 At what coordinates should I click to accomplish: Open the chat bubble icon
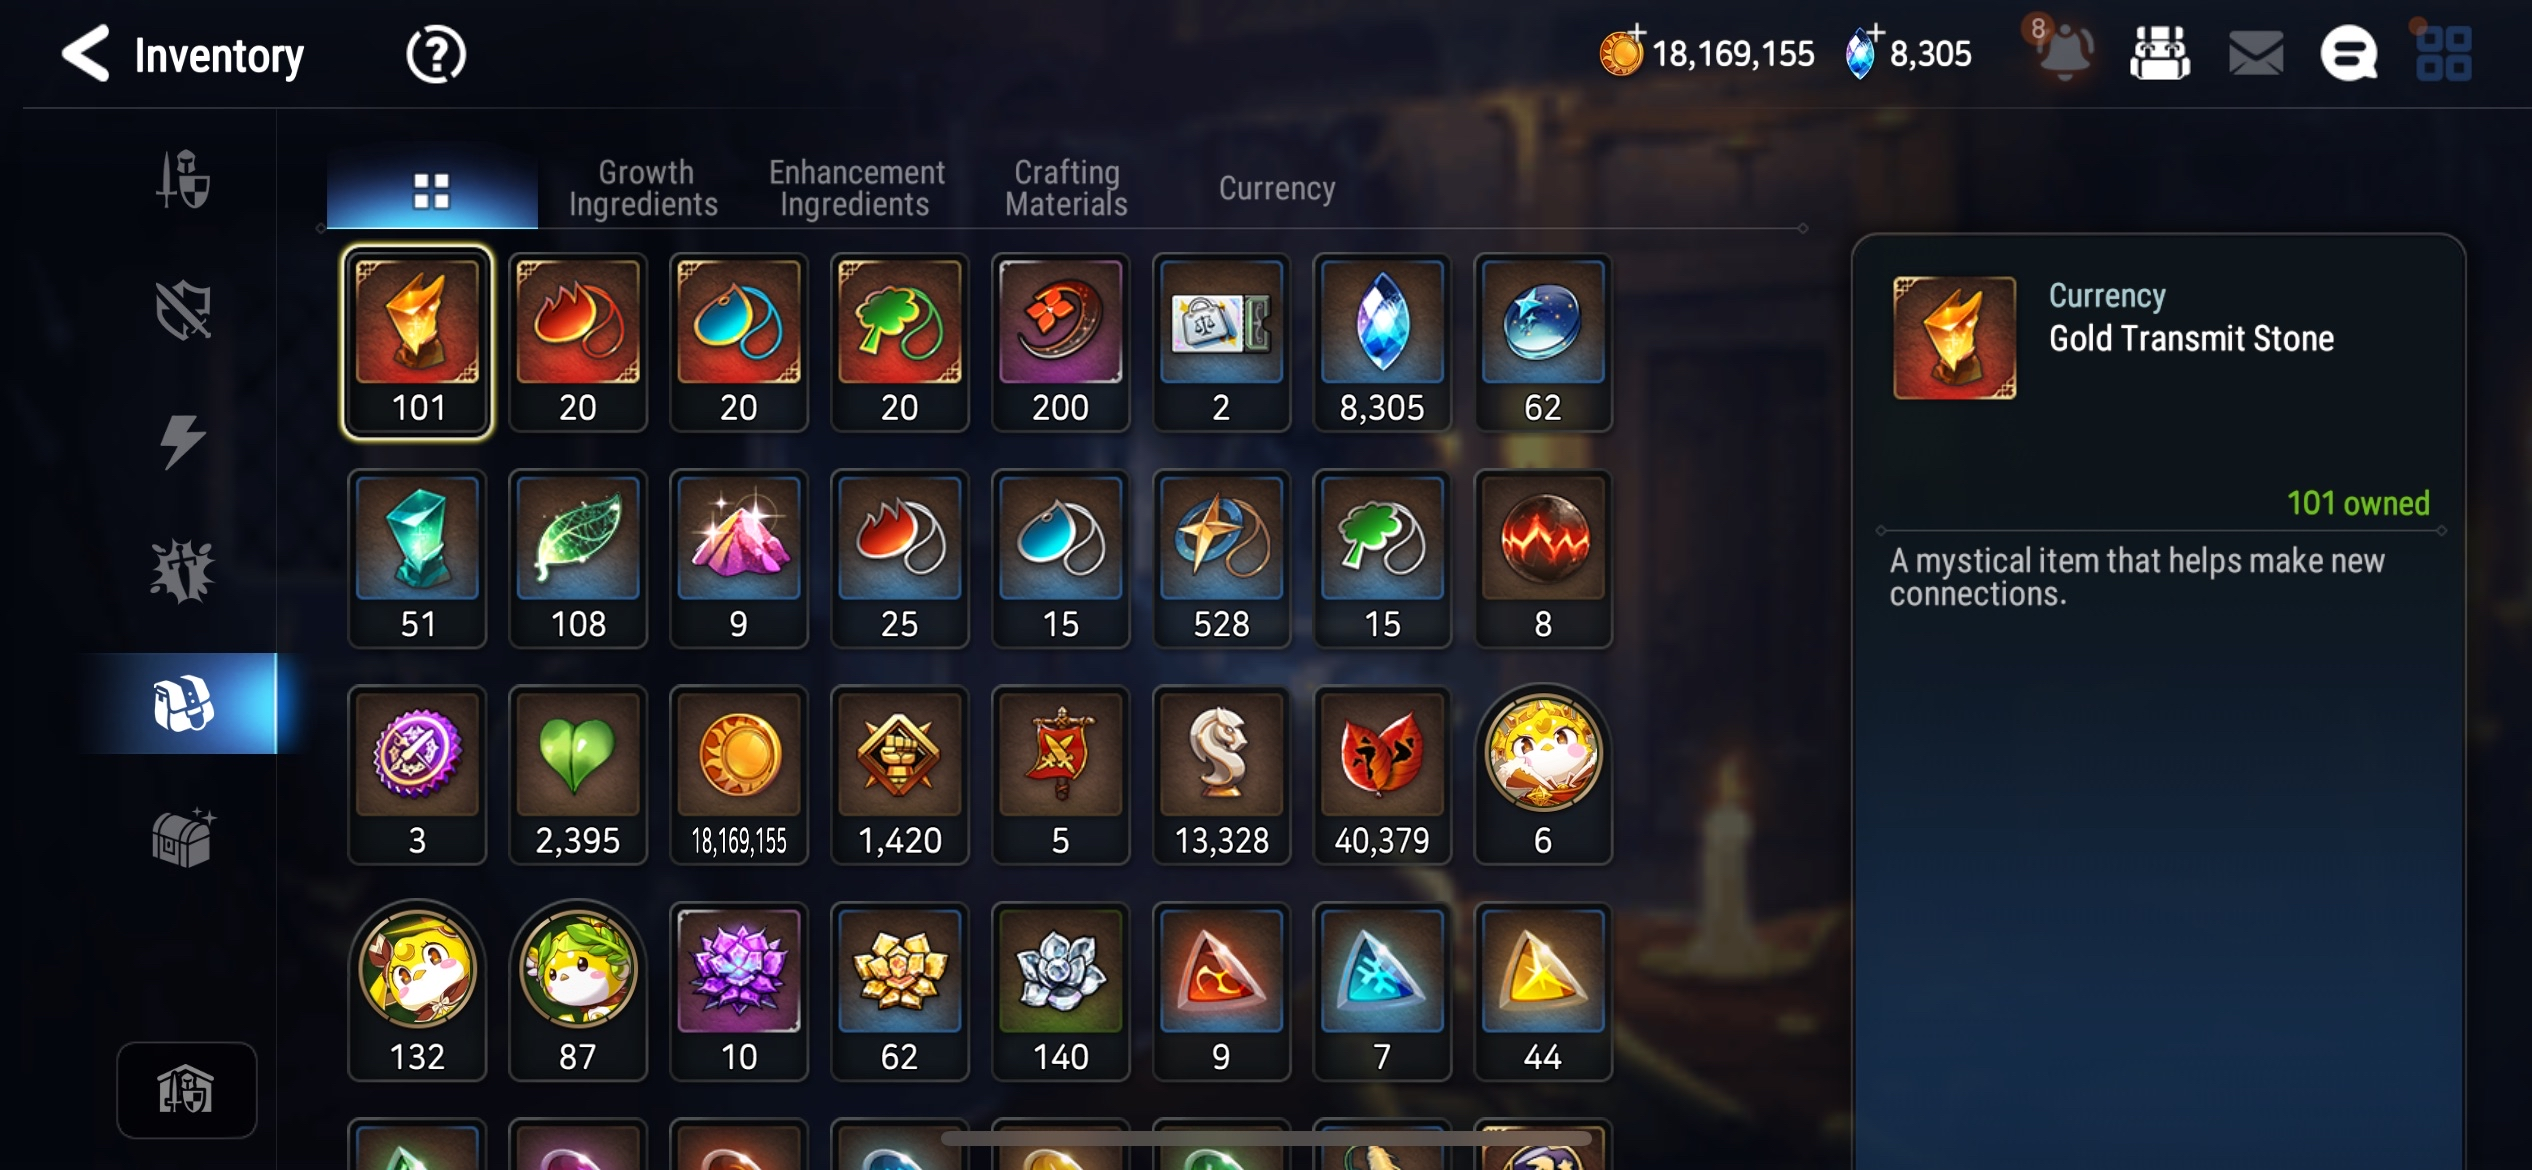click(2348, 53)
